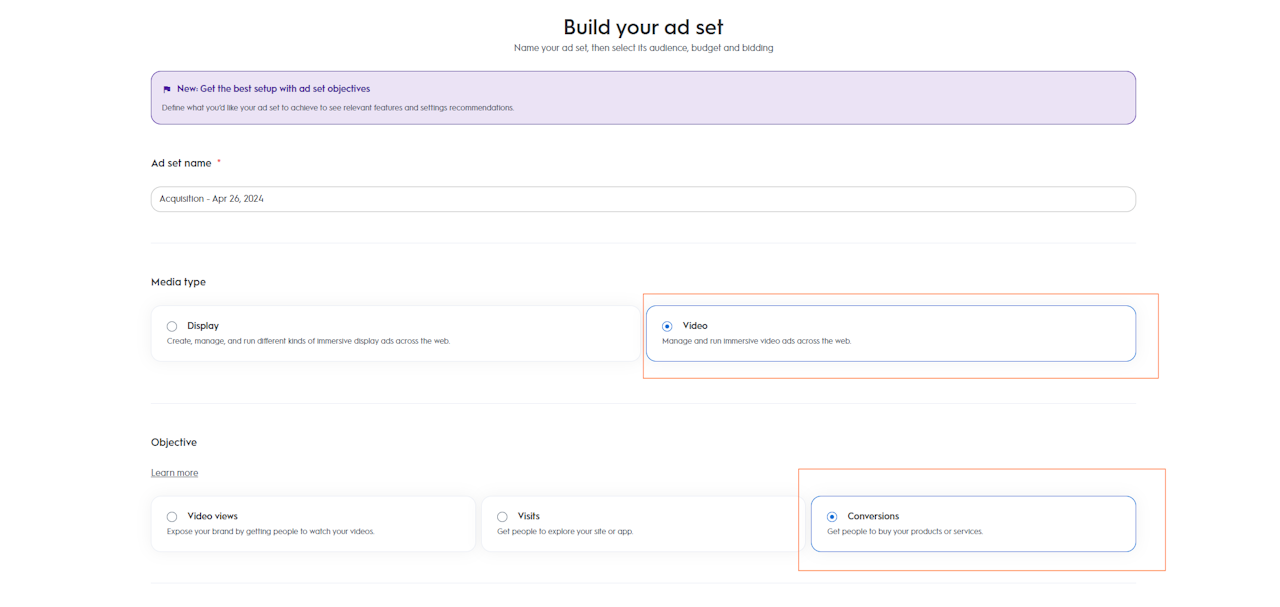Viewport: 1280px width, 607px height.
Task: Click the 'Get people to buy' Conversions description
Action: (904, 532)
